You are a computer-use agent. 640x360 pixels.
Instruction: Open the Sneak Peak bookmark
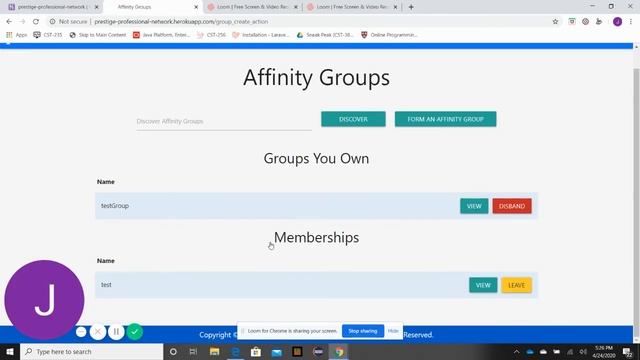325,35
